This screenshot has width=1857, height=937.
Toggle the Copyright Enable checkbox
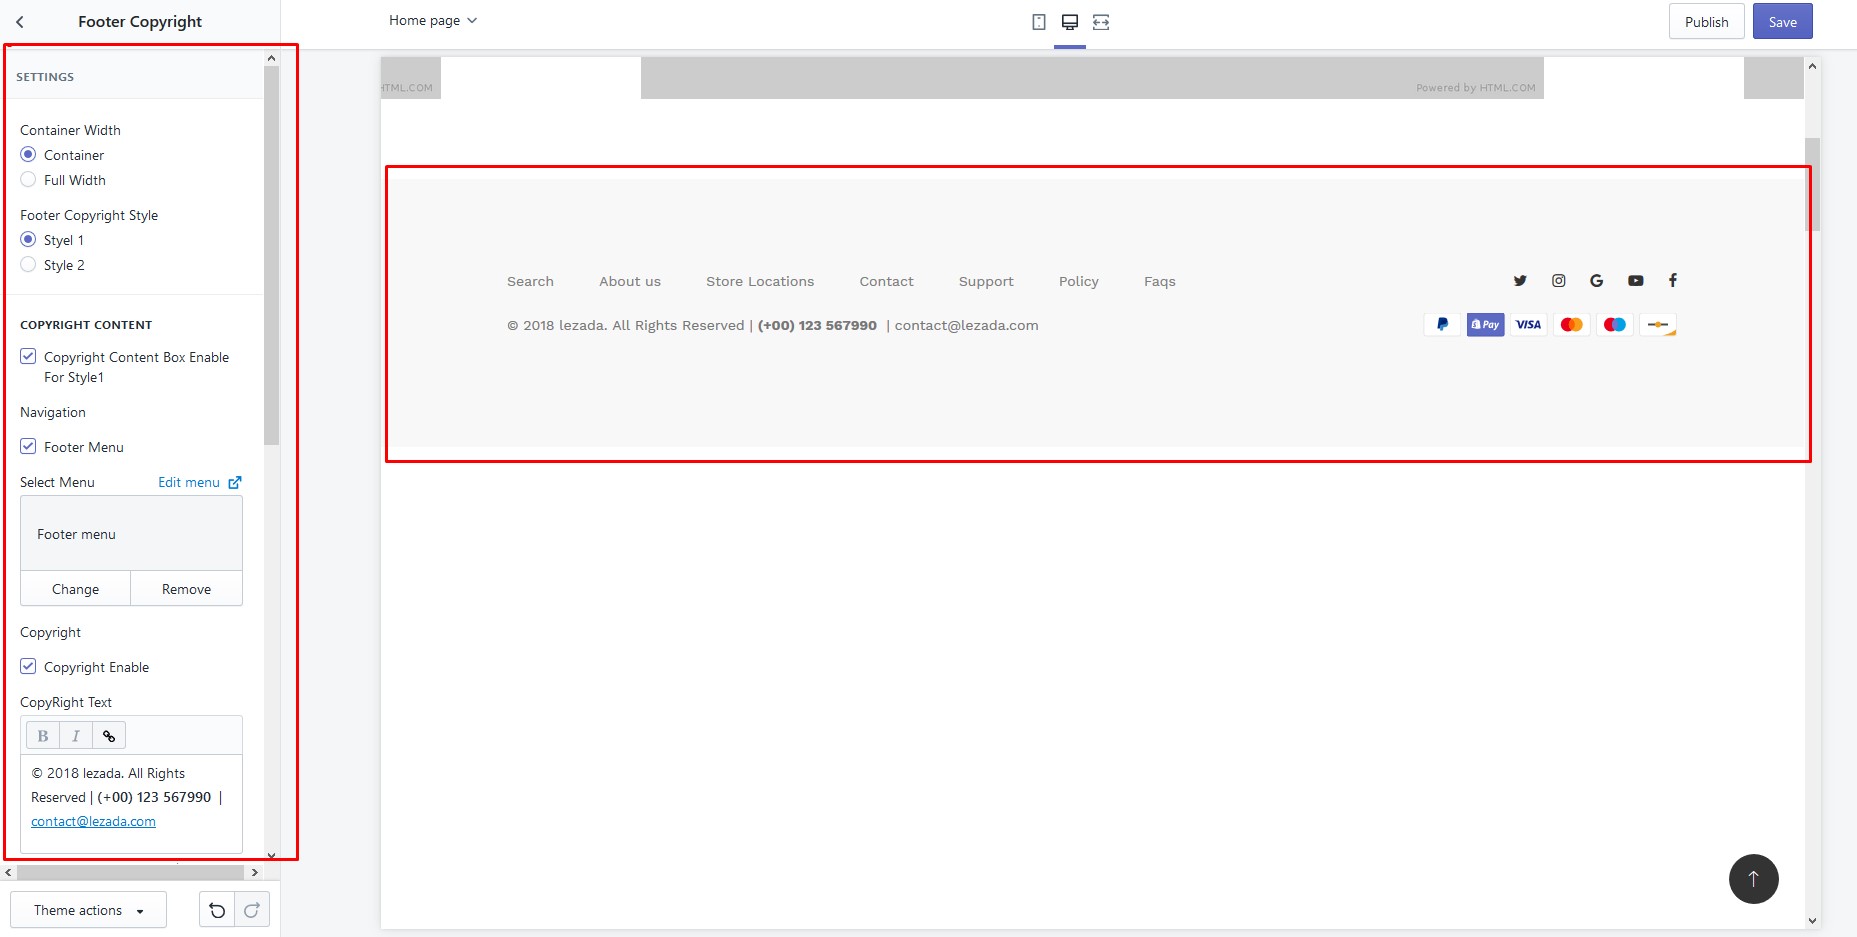tap(28, 667)
